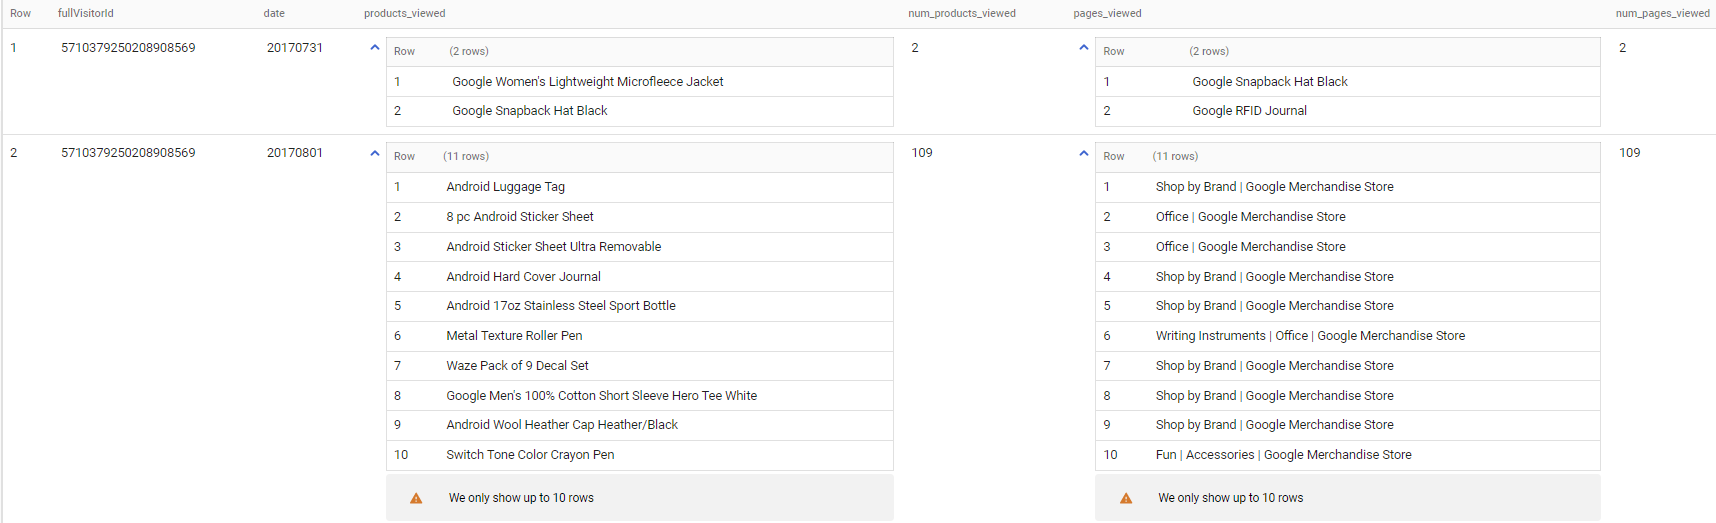The width and height of the screenshot is (1716, 523).
Task: Click num_pages_viewed value 2 for 20170731
Action: tap(1622, 48)
